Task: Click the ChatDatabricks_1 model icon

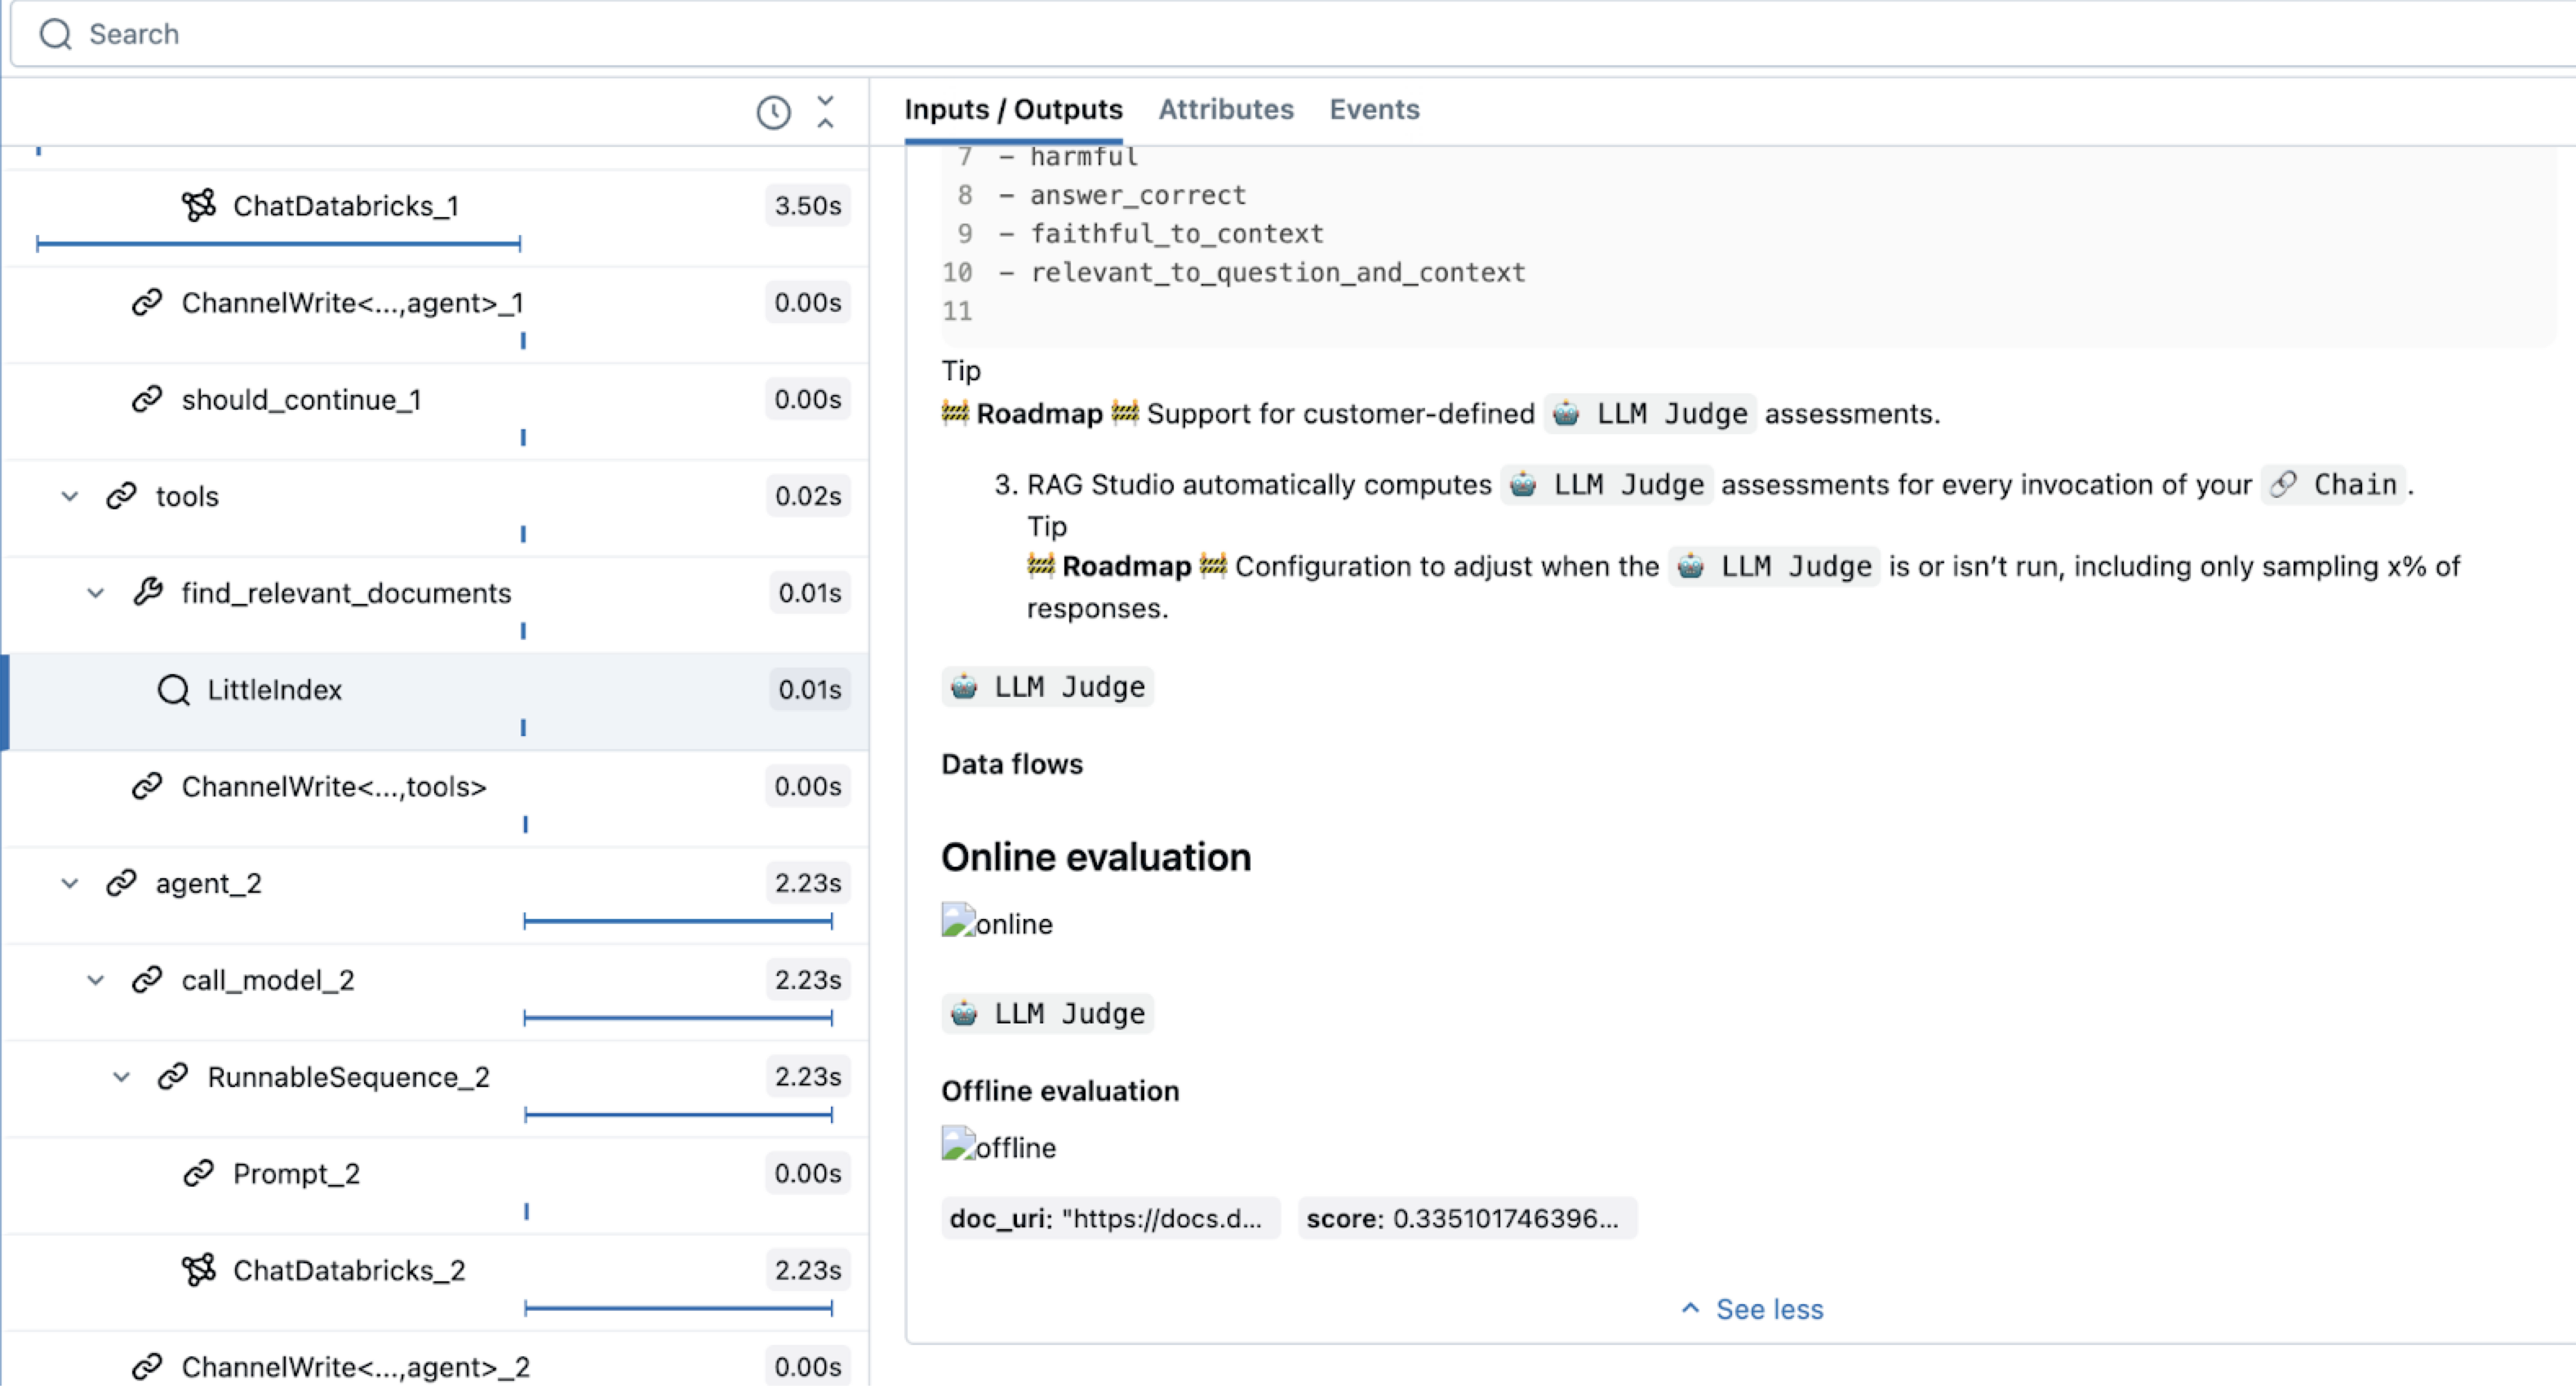Action: [199, 205]
